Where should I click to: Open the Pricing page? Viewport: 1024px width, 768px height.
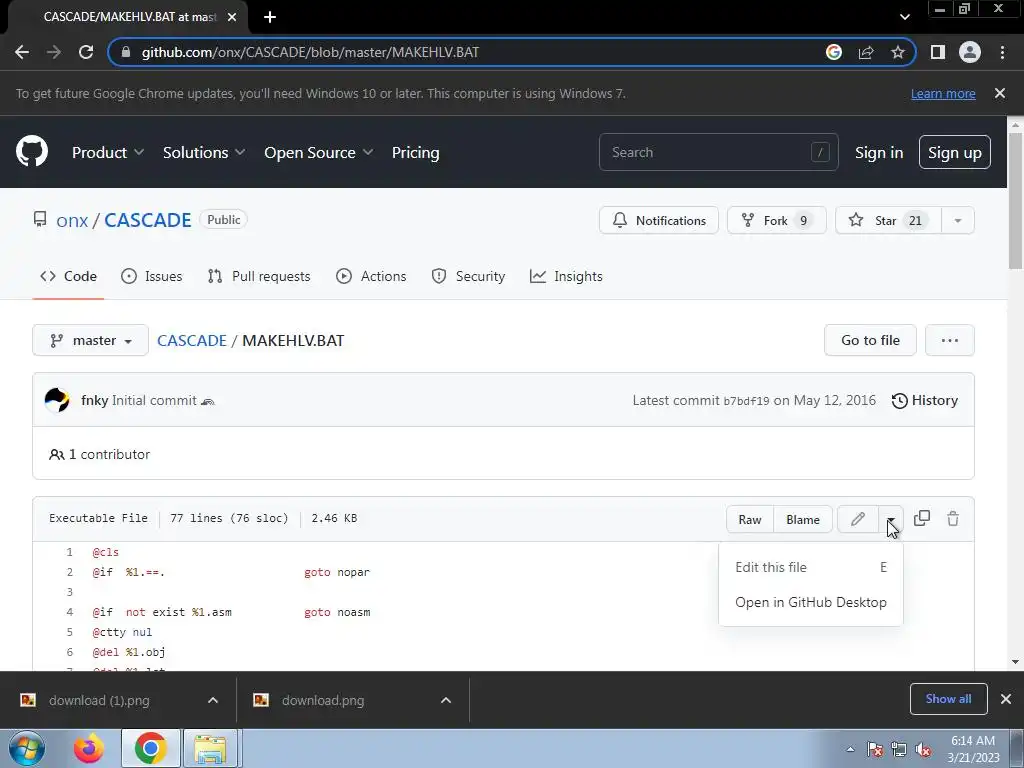(415, 152)
